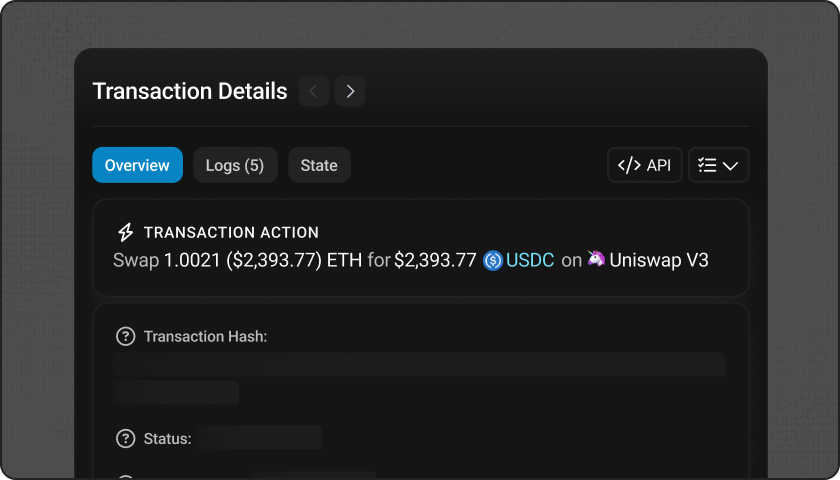
Task: Click the Transaction Hash label
Action: pyautogui.click(x=206, y=336)
